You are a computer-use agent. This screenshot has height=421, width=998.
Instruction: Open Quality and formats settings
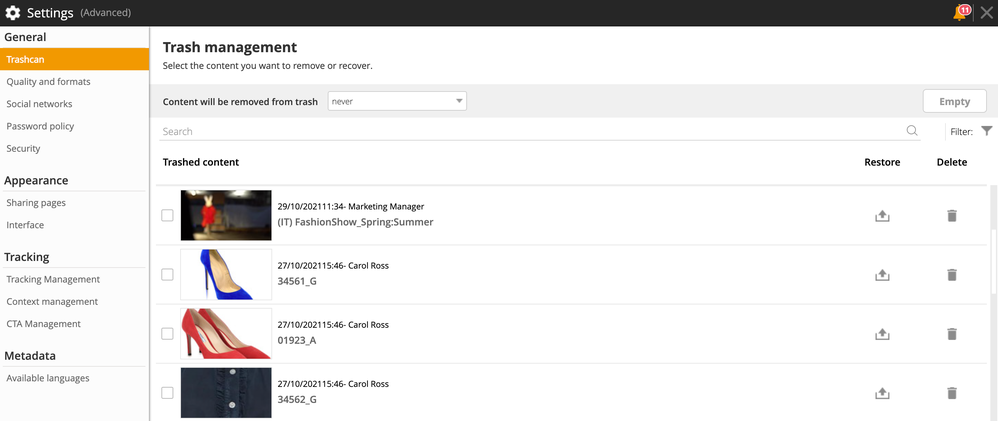coord(48,82)
